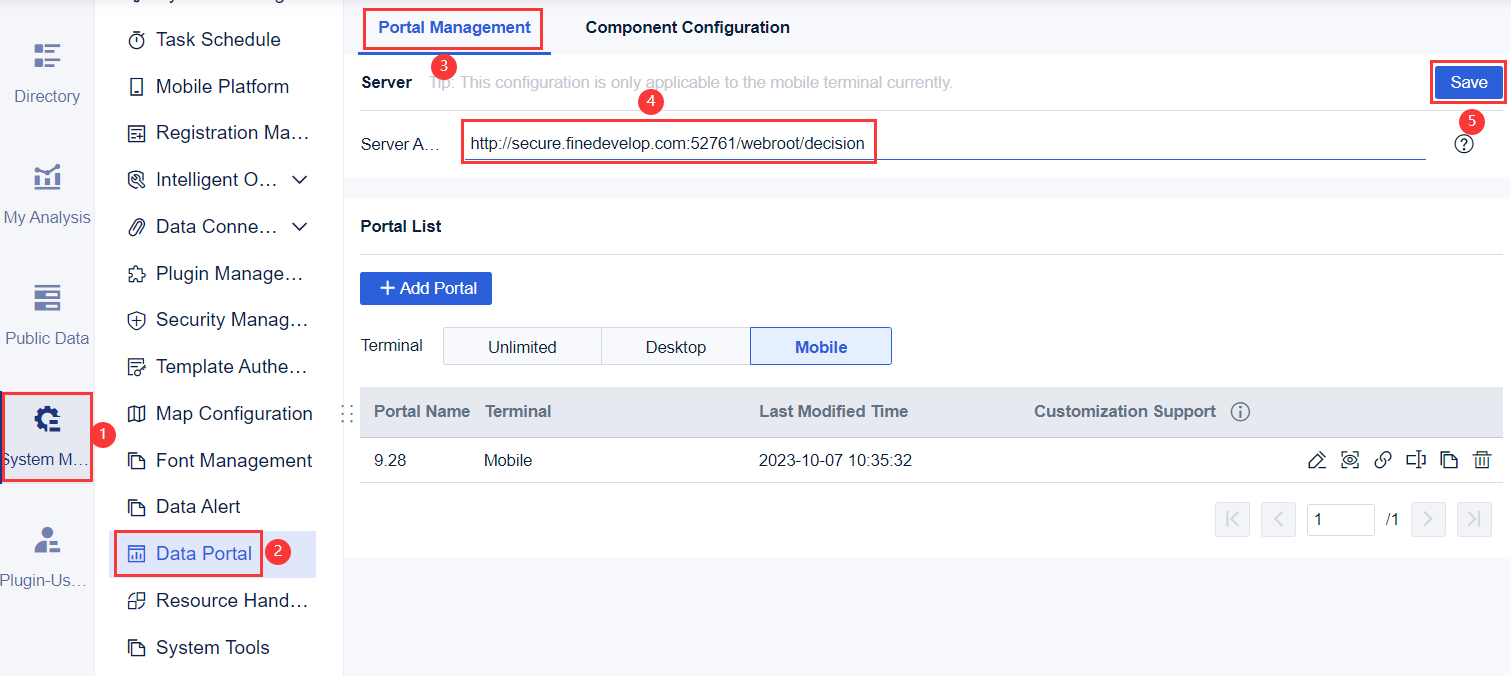Click the Customization Support info icon
Viewport: 1511px width, 676px height.
click(1241, 412)
